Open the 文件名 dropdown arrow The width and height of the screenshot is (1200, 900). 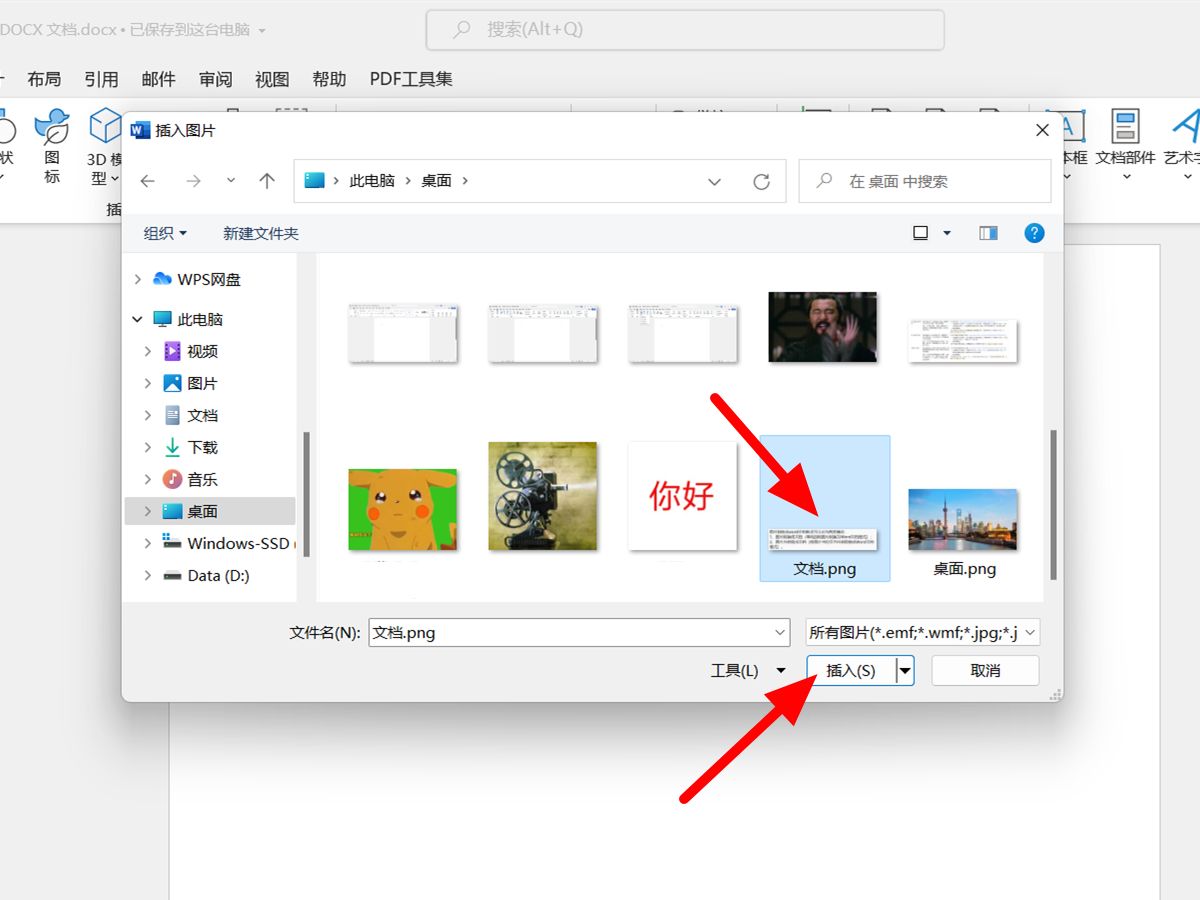(x=781, y=632)
